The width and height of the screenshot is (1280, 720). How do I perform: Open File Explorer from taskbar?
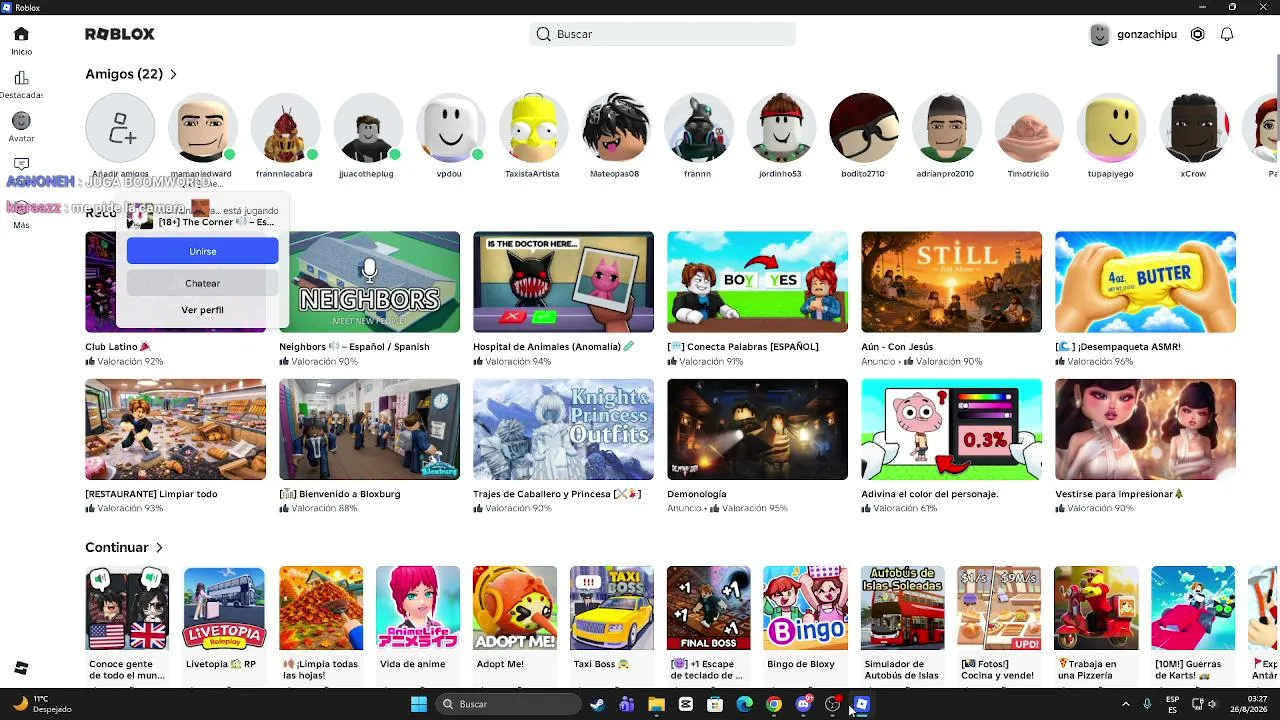[656, 704]
